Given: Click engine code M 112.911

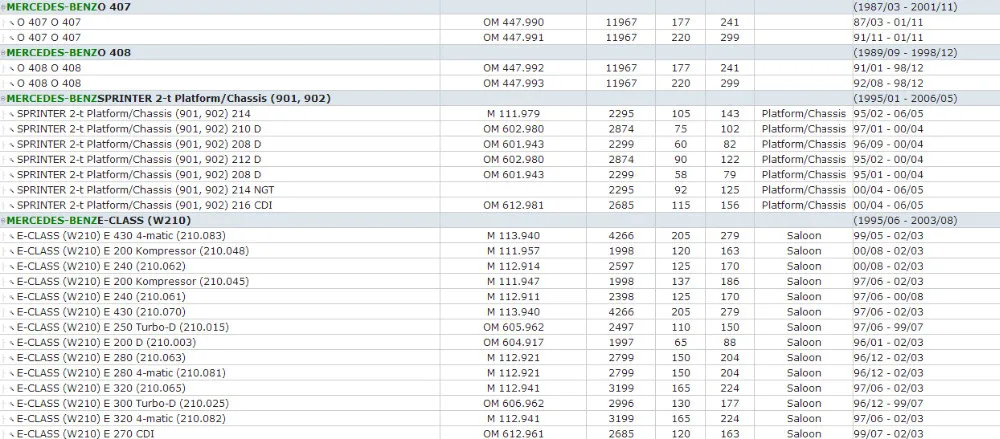Looking at the screenshot, I should tap(513, 297).
